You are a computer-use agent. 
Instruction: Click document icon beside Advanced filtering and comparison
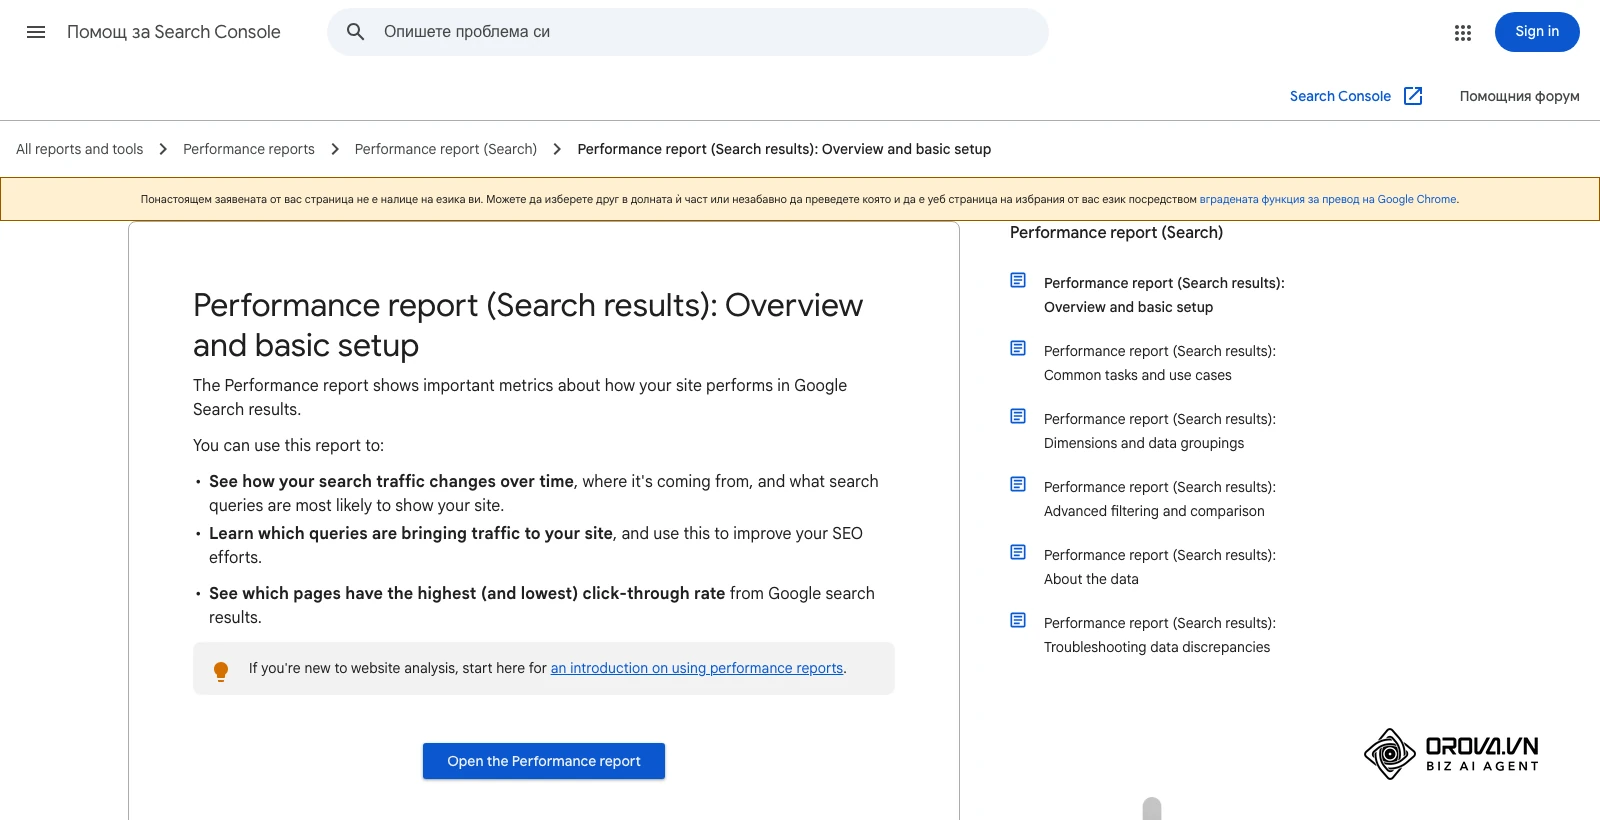1018,484
